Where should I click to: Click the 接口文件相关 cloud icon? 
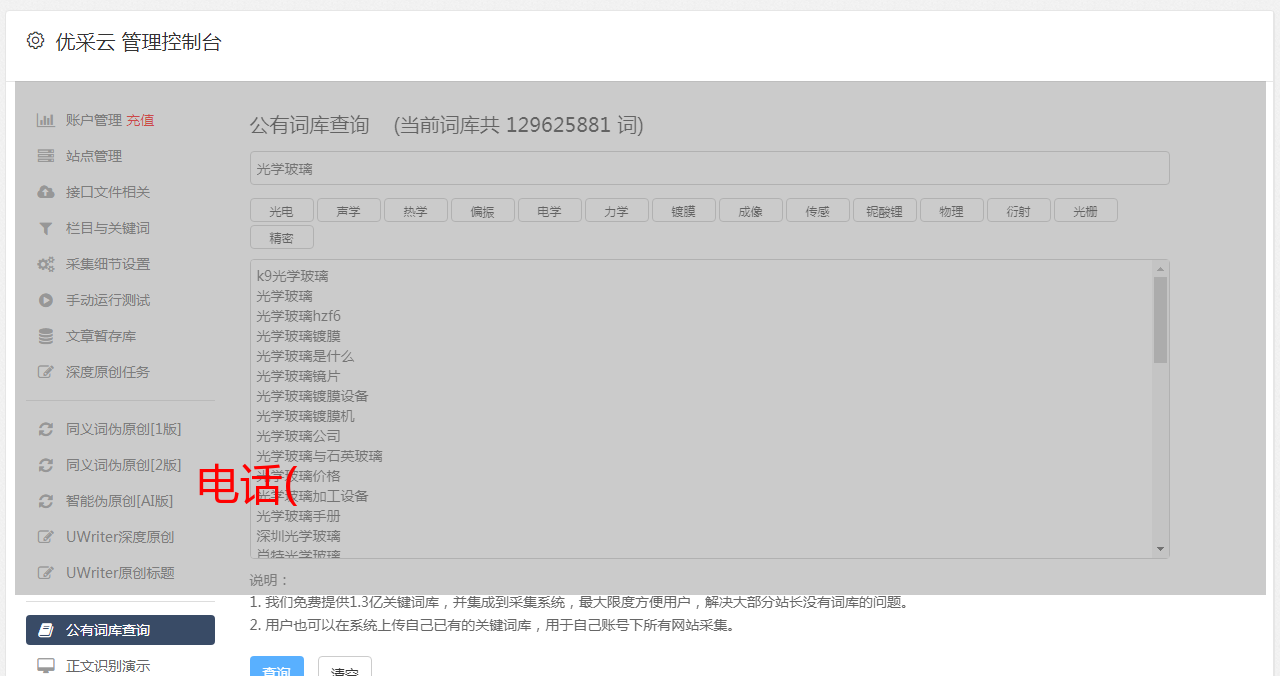coord(46,192)
